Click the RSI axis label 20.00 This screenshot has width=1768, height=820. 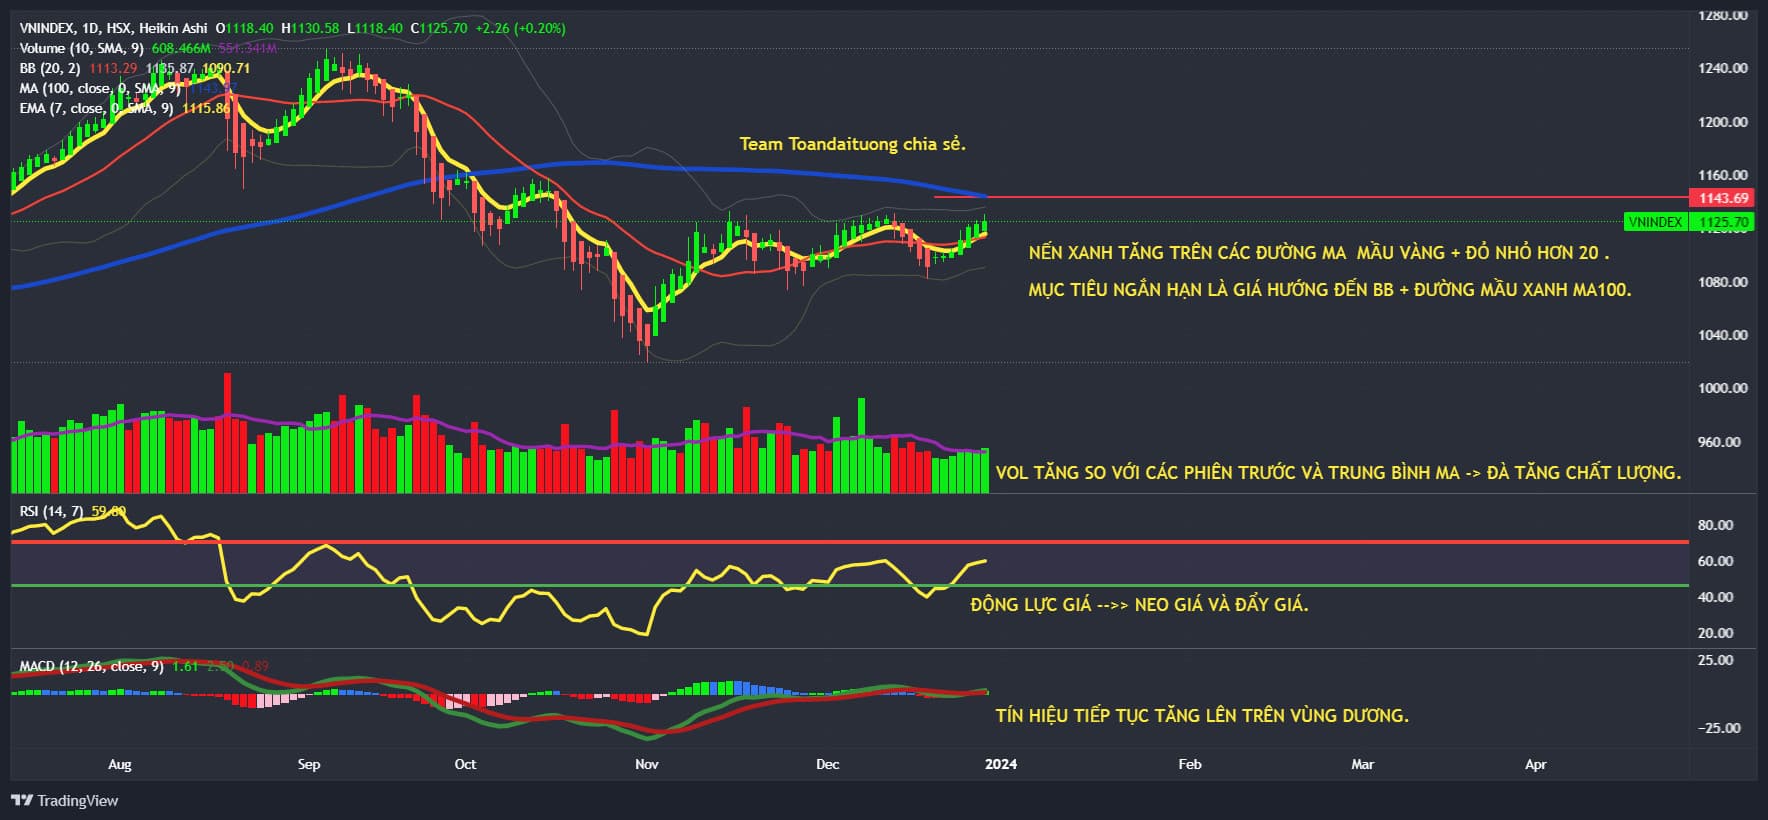[1716, 633]
